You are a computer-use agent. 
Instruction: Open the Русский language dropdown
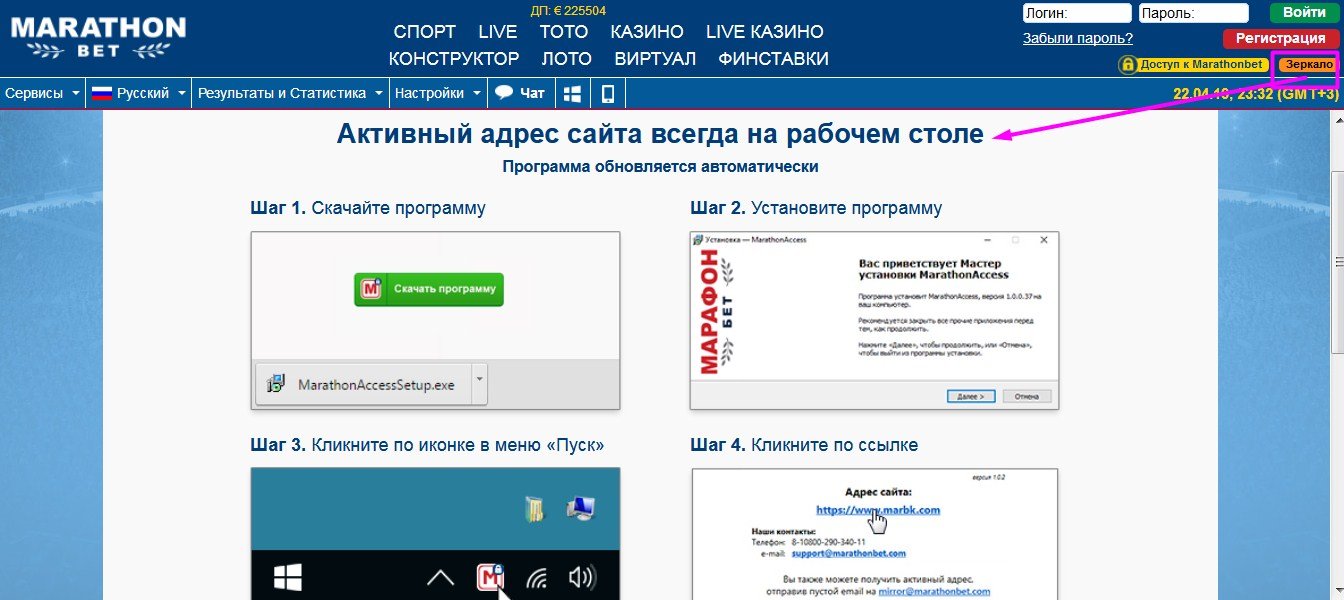click(138, 93)
